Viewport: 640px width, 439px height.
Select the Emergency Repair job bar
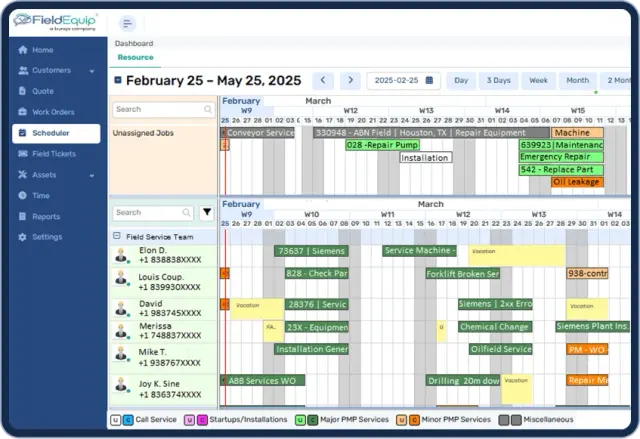[x=561, y=157]
